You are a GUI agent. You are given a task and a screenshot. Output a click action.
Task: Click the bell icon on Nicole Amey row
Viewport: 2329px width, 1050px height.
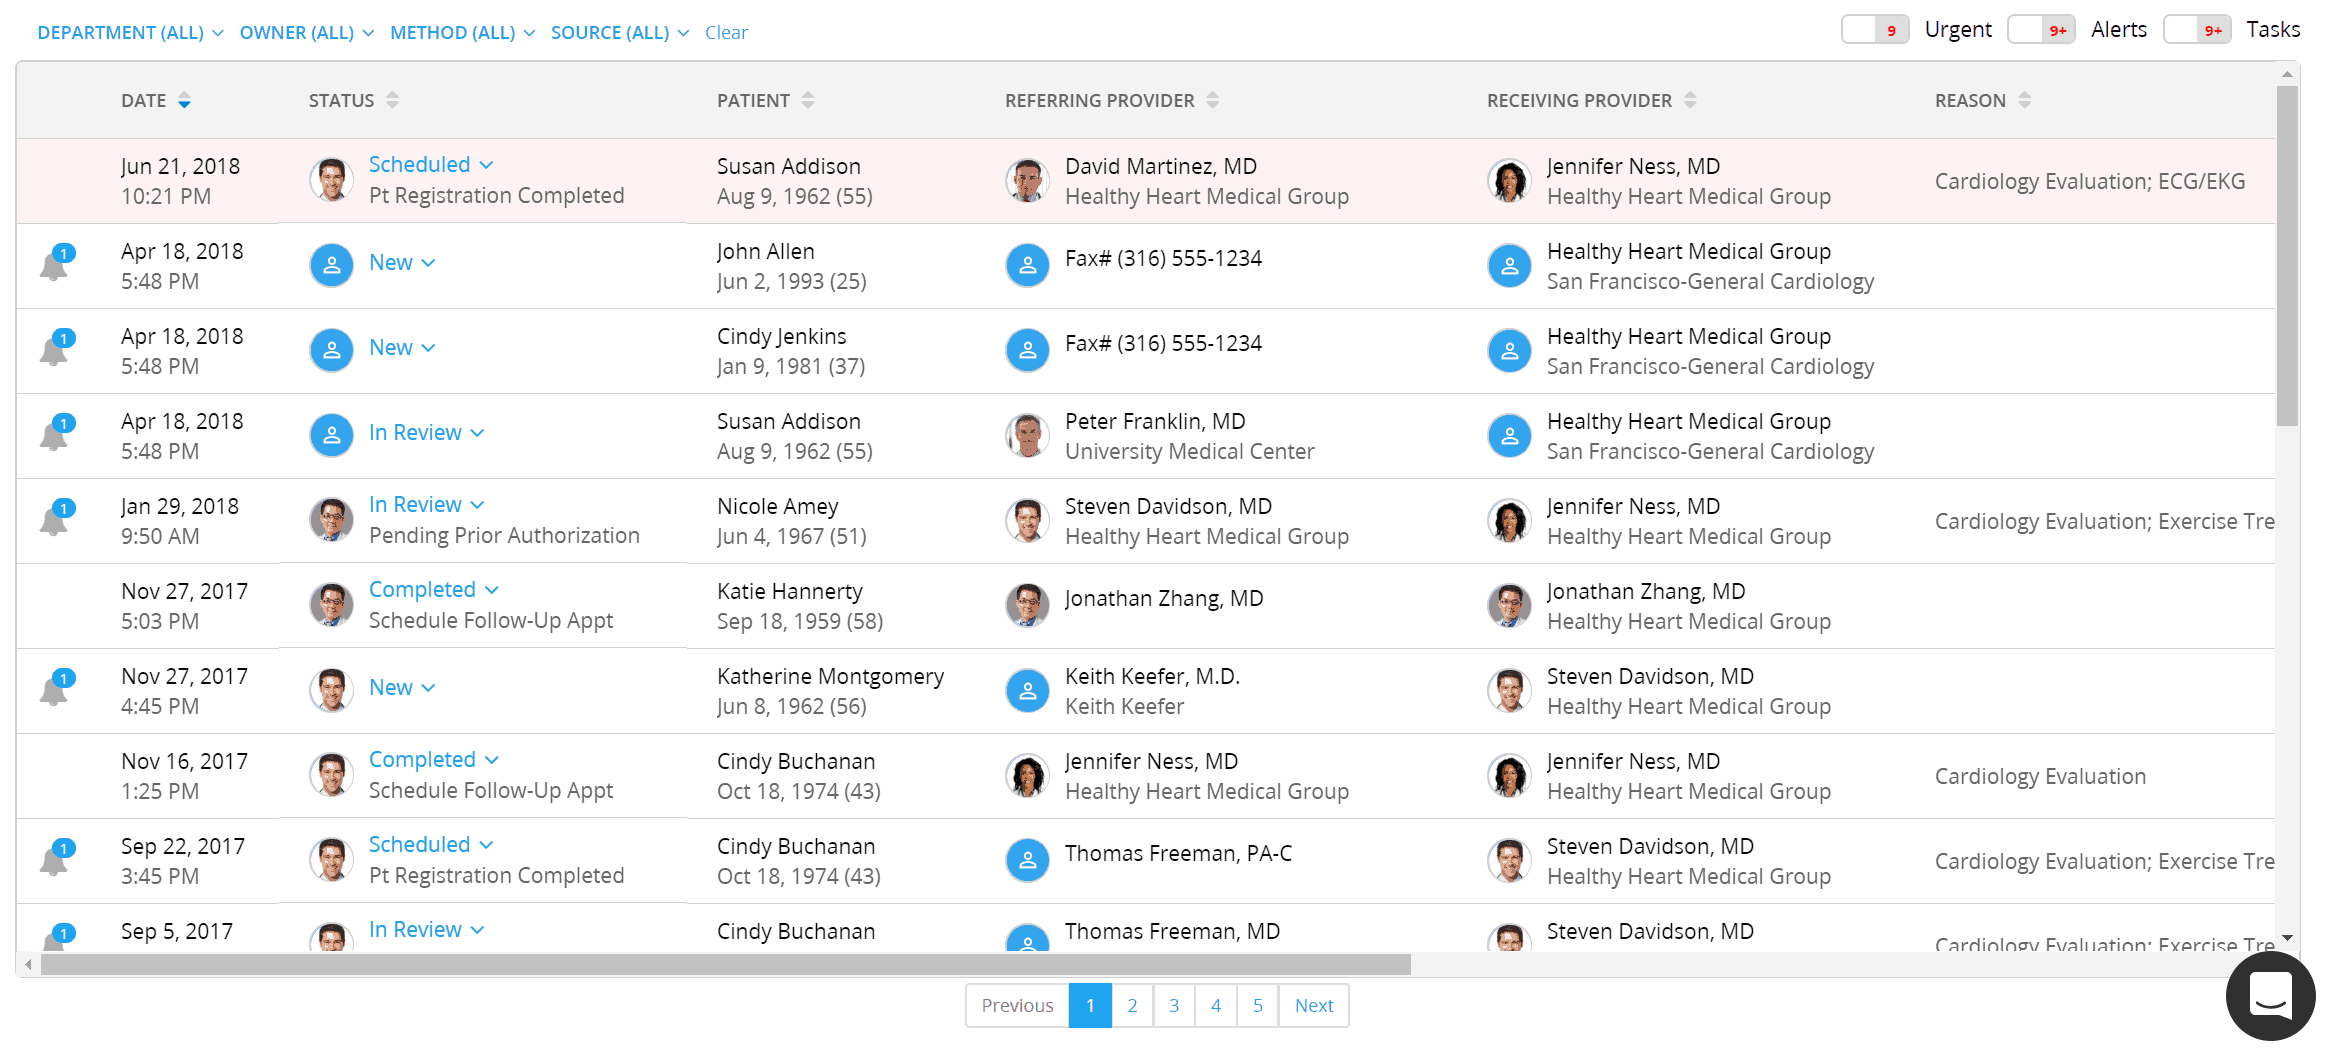[x=55, y=520]
